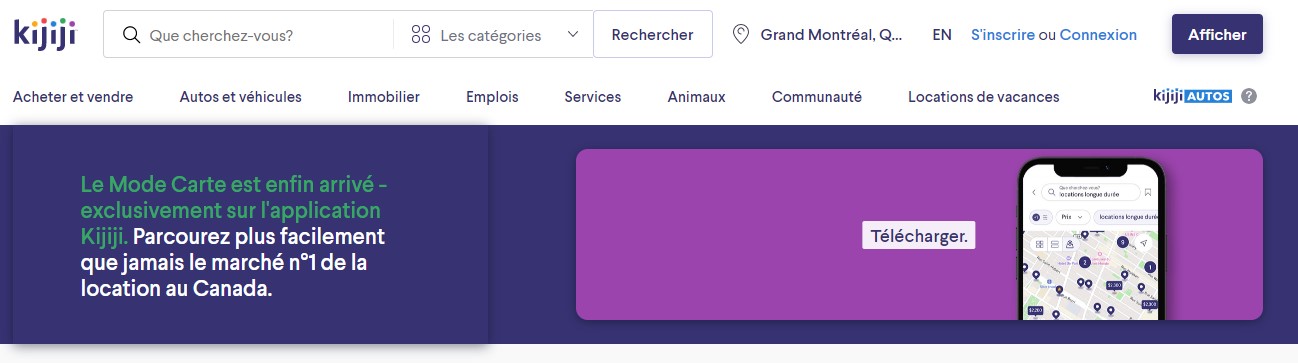Viewport: 1298px width, 363px height.
Task: Open the Animaux menu
Action: tap(696, 97)
